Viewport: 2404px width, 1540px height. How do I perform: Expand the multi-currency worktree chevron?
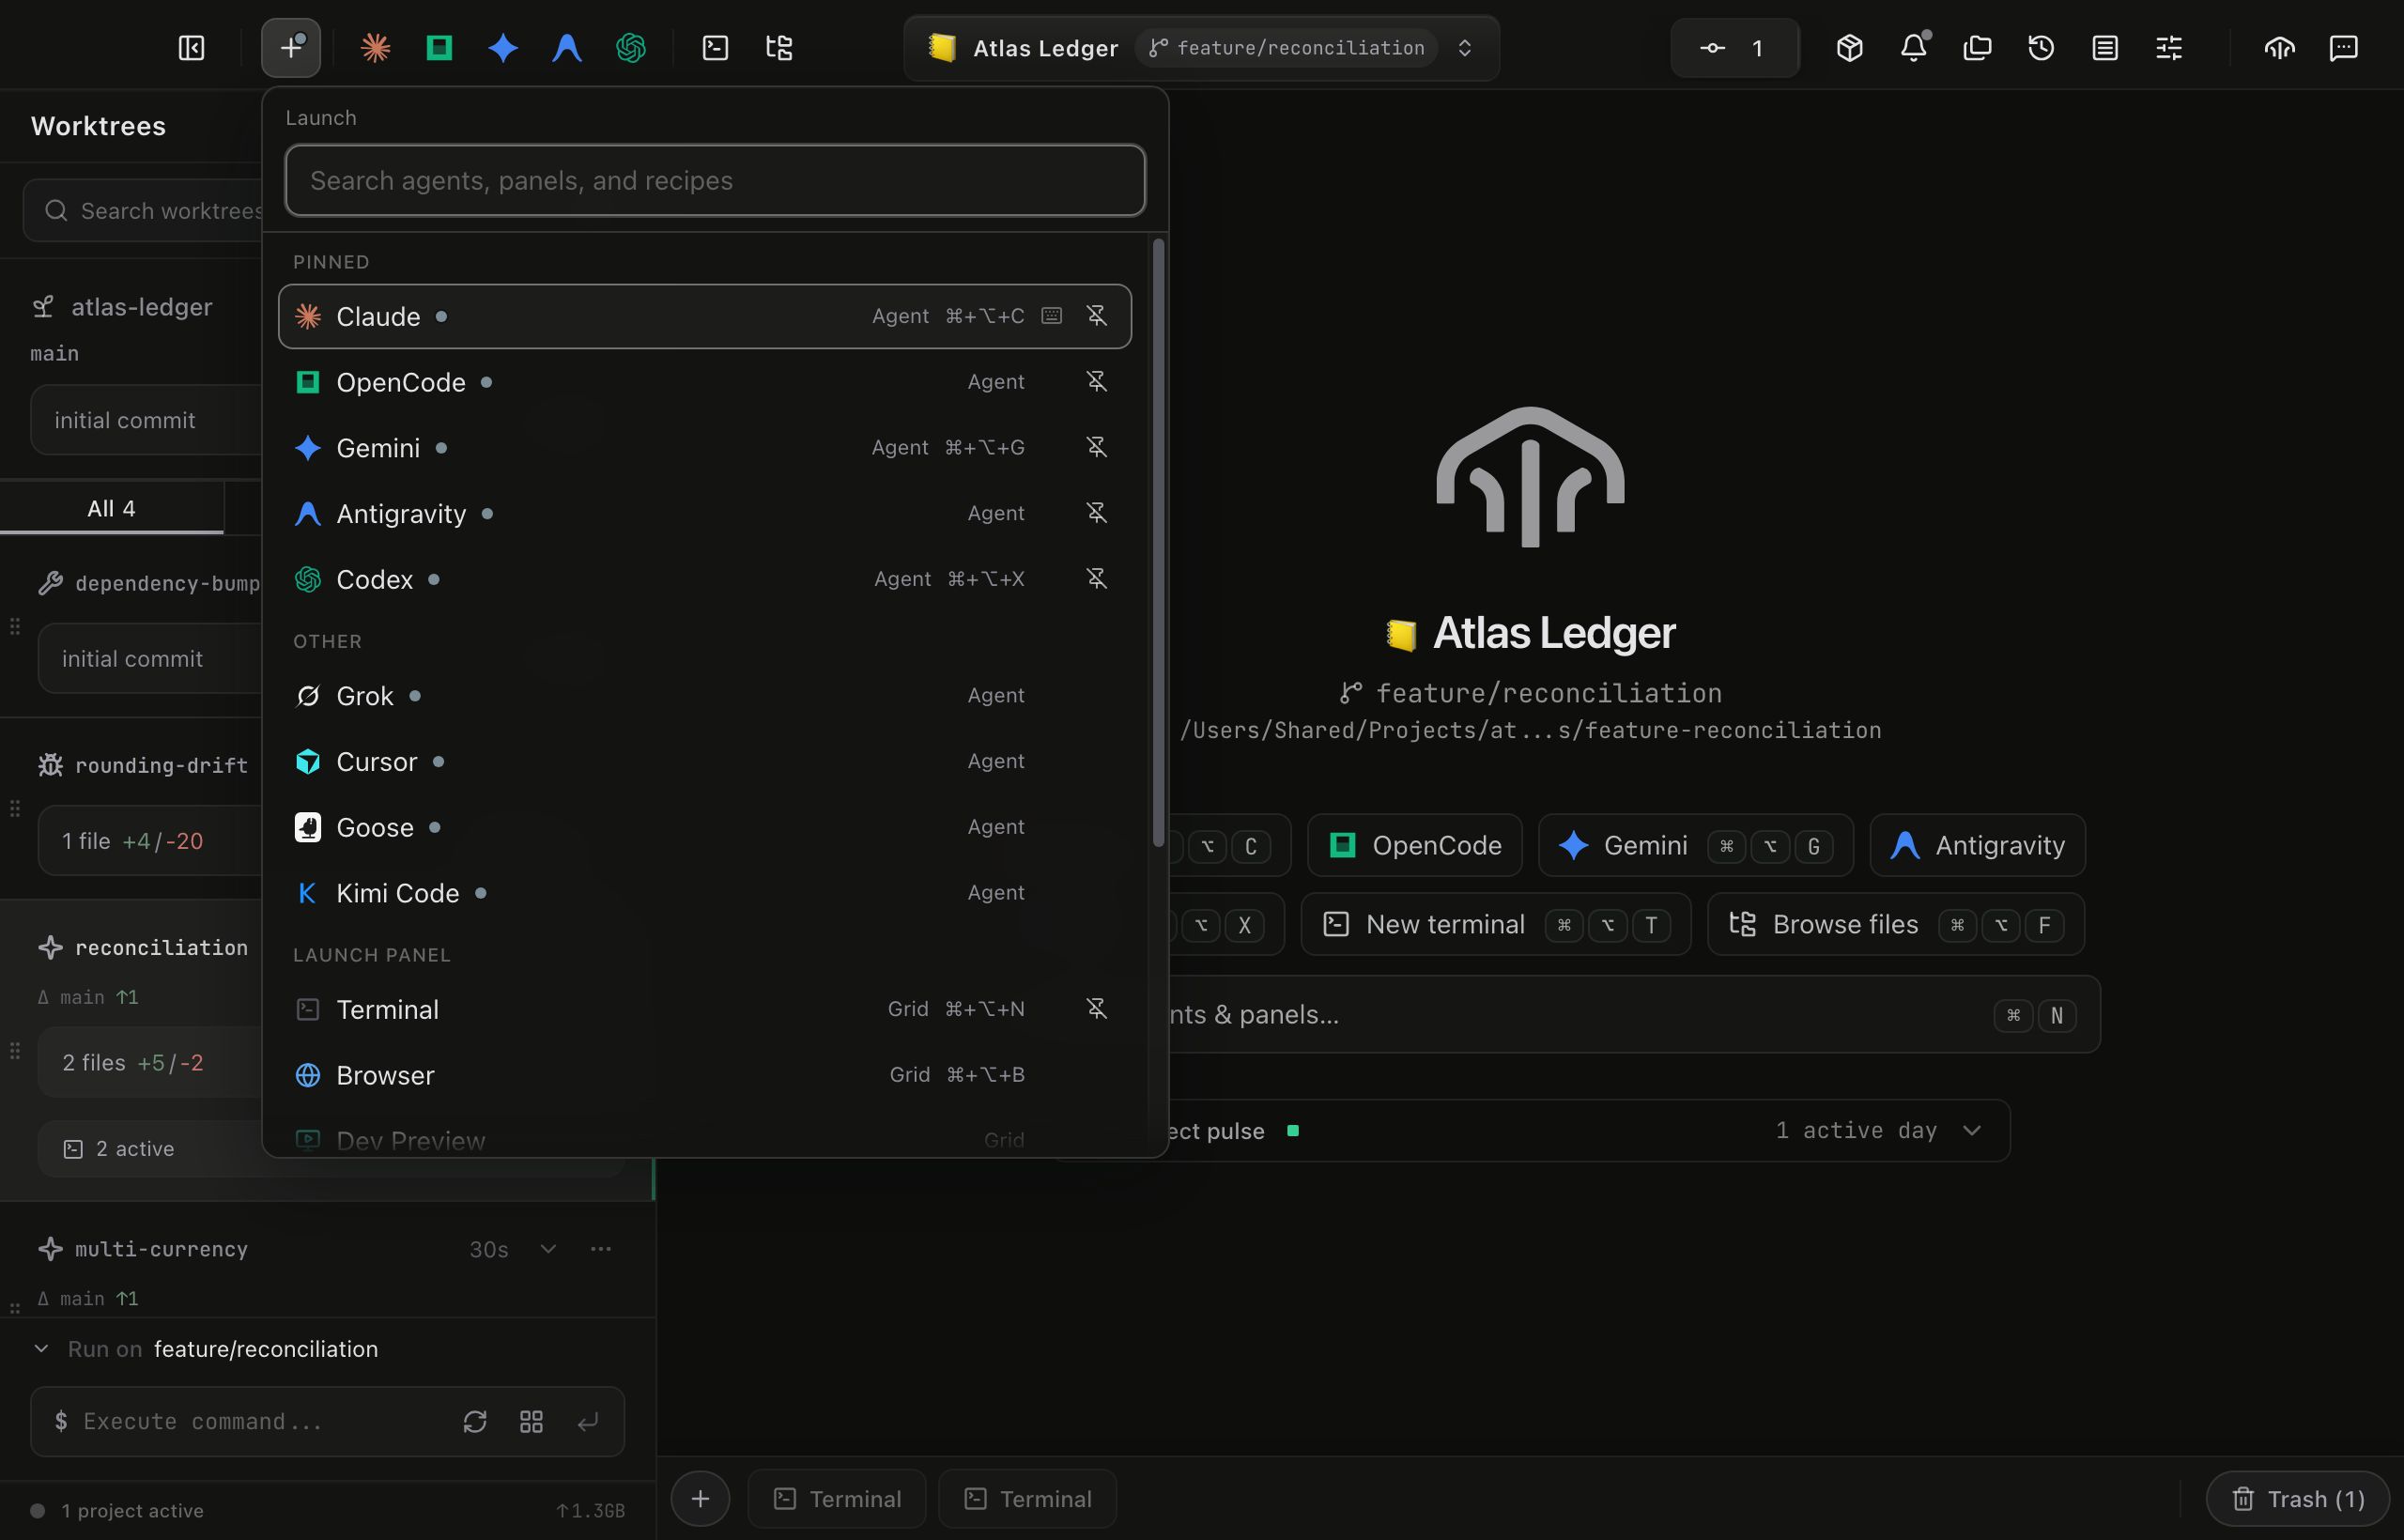tap(548, 1249)
